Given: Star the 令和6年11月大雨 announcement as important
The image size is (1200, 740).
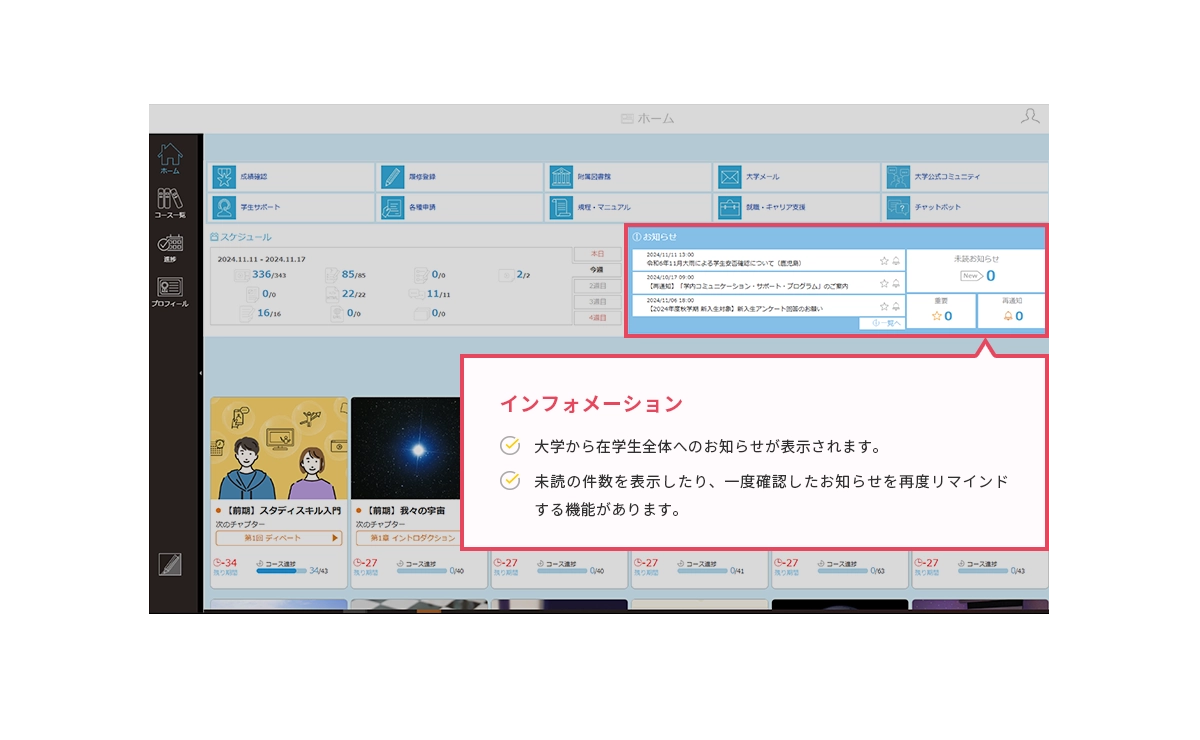Looking at the screenshot, I should point(884,260).
